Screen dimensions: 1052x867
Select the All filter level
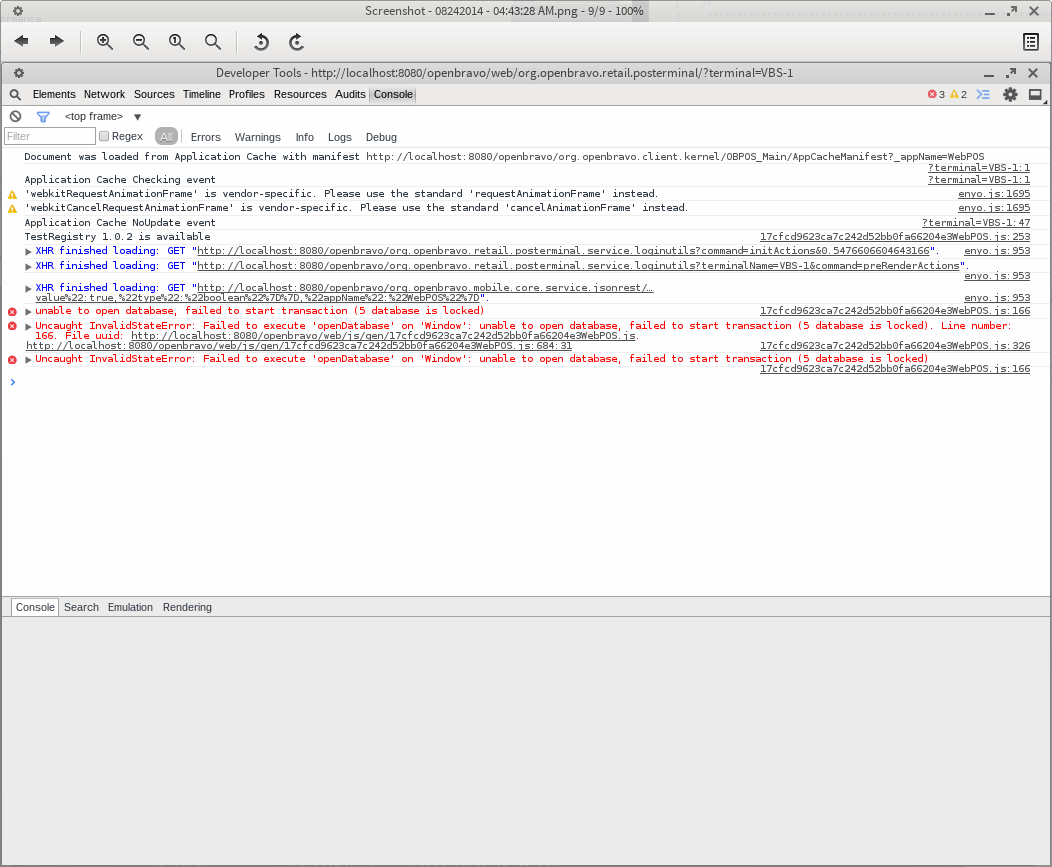tap(166, 137)
